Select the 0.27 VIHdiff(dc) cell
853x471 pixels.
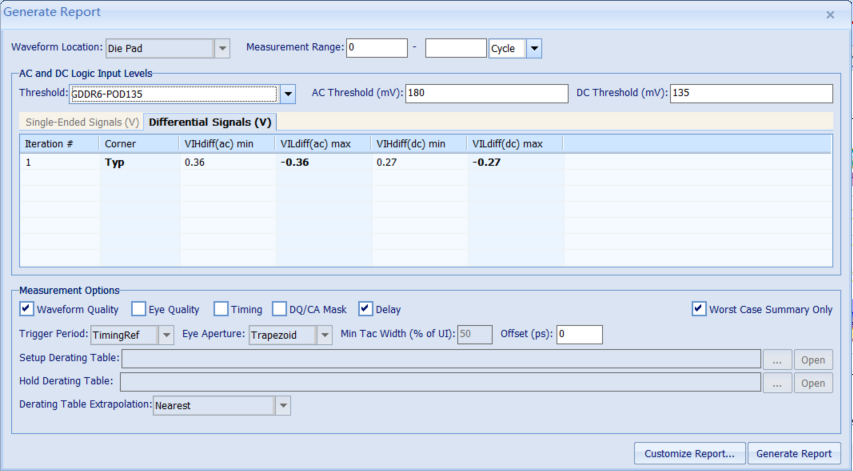coord(419,162)
